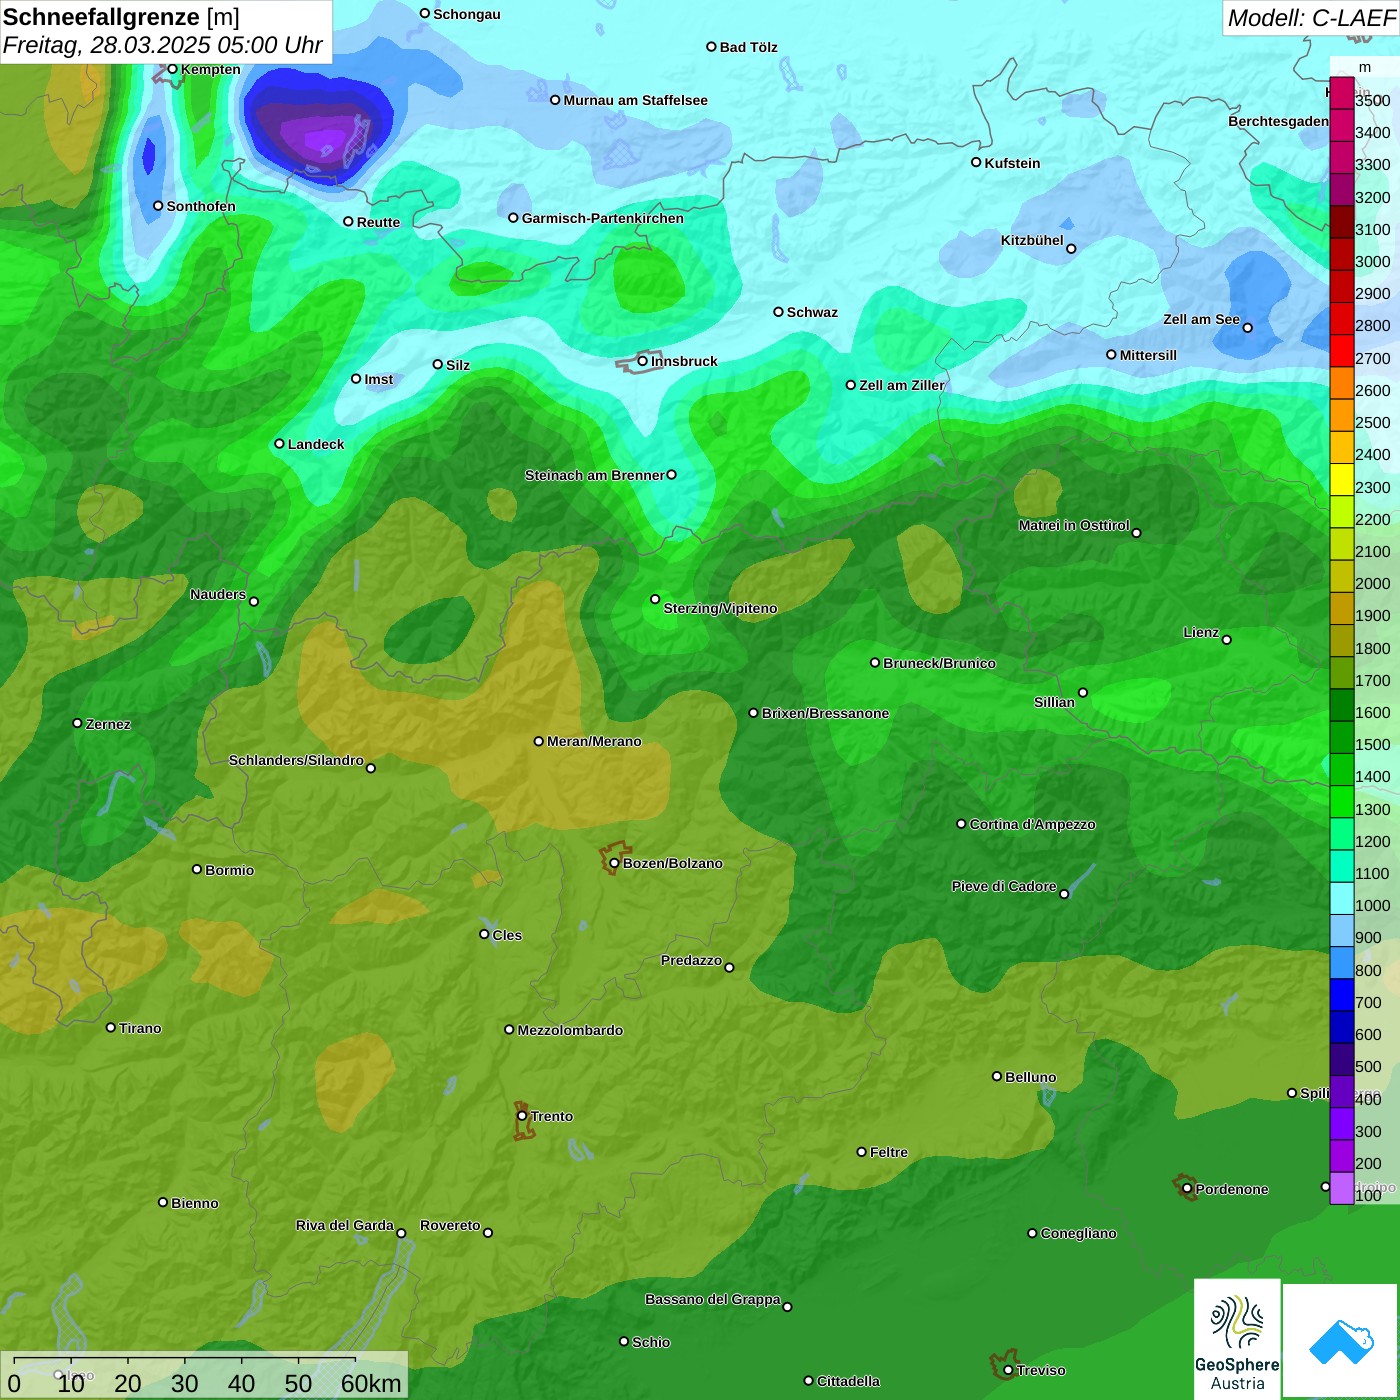Image resolution: width=1400 pixels, height=1400 pixels.
Task: Click the Tirano location dot
Action: click(x=111, y=1027)
